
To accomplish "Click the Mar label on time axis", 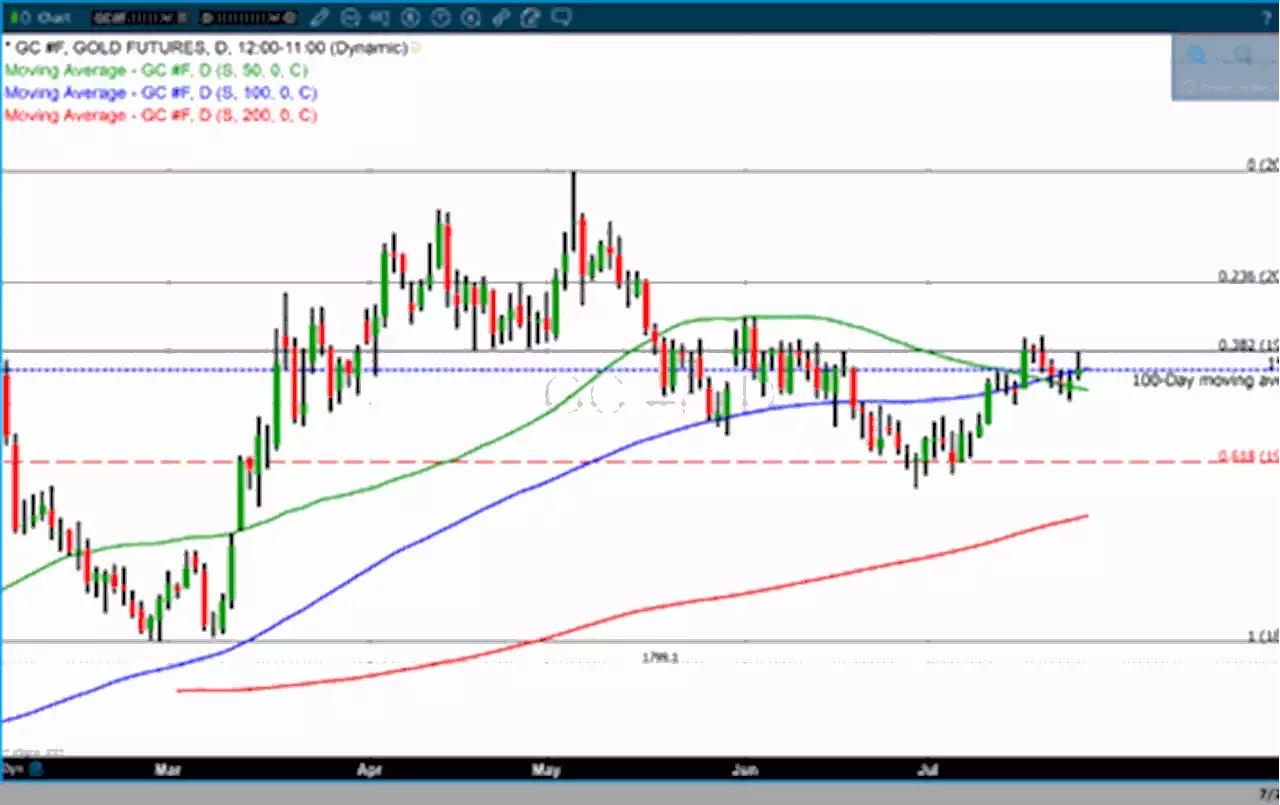I will coord(168,771).
